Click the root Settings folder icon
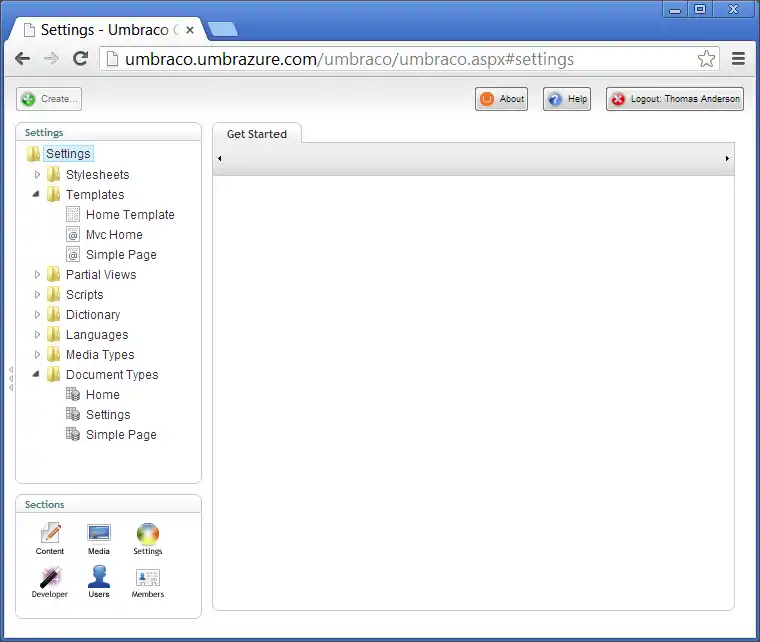 coord(33,154)
